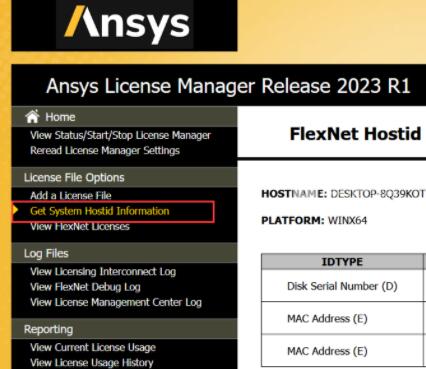Click the IDTYPE column header
This screenshot has width=426, height=369.
tap(342, 262)
